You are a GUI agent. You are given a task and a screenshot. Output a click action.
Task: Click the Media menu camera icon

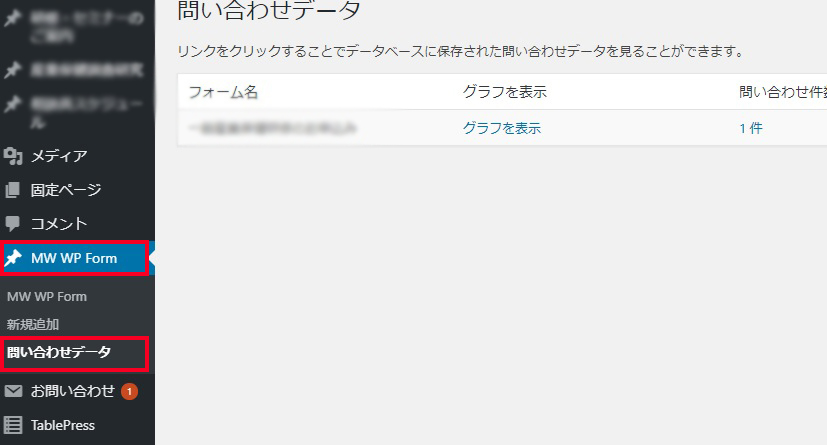tap(13, 156)
